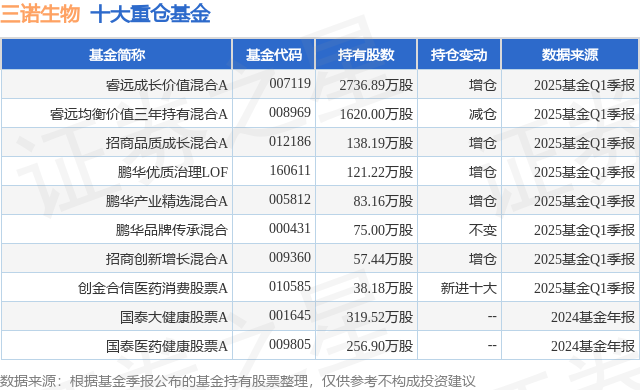
Task: Click the 十大重仓基金 heading
Action: (x=150, y=13)
